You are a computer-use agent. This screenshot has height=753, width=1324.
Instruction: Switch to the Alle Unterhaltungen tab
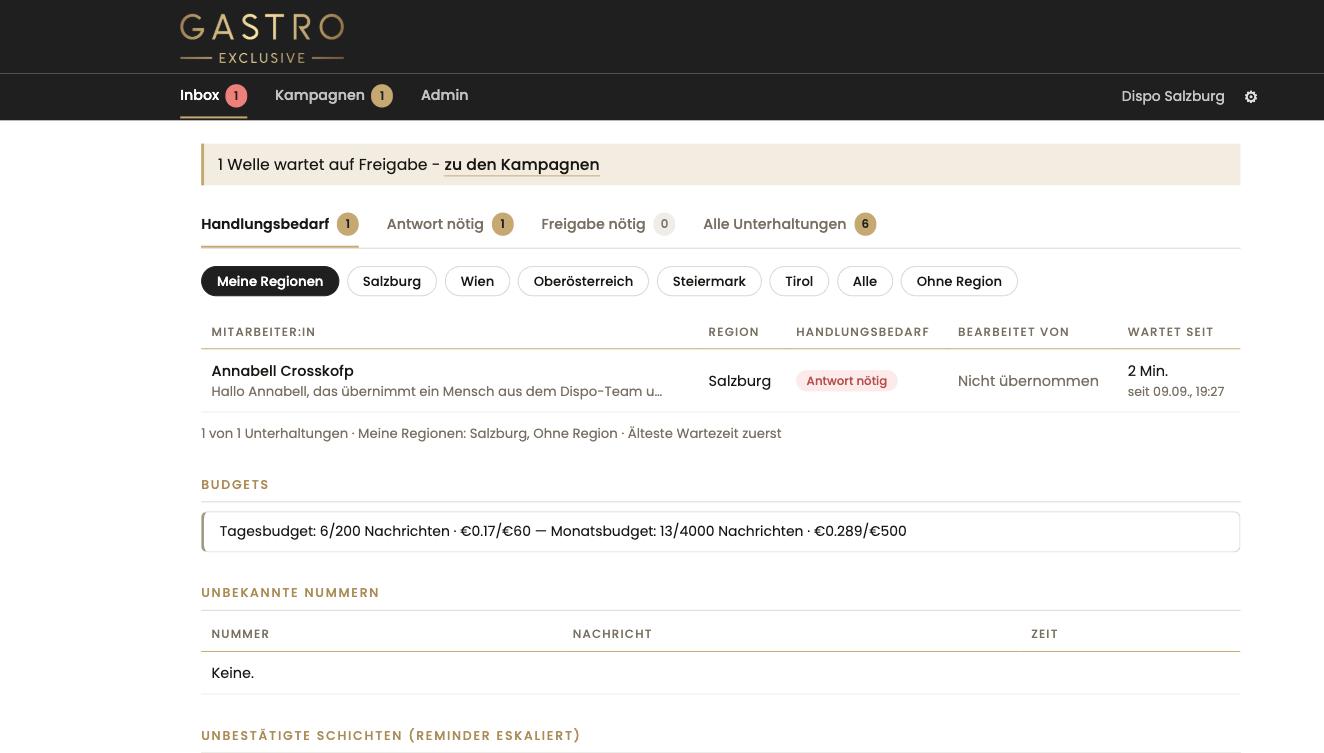click(x=789, y=224)
